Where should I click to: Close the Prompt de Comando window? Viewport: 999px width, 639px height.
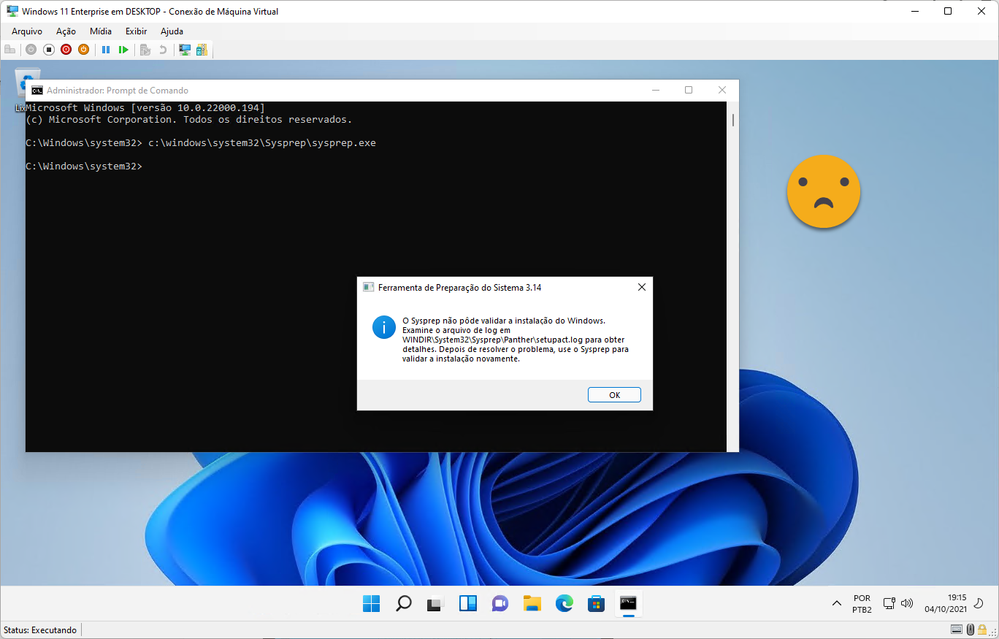722,90
